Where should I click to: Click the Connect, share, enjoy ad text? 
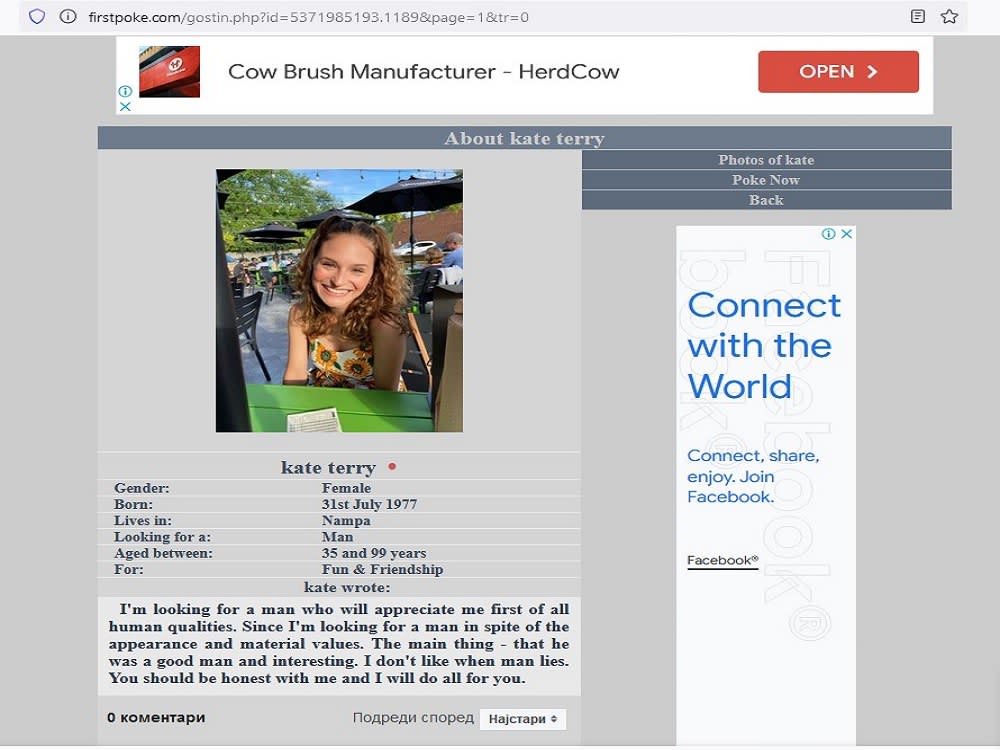click(x=753, y=476)
